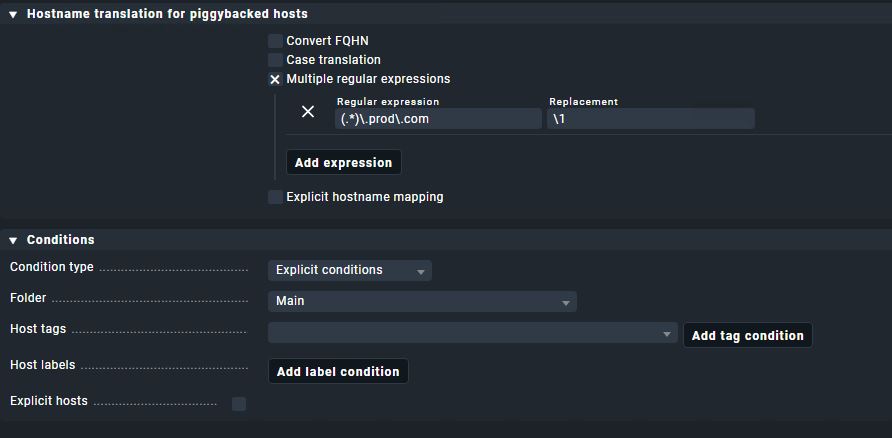Enable the Explicit hostname mapping checkbox
892x438 pixels.
(275, 197)
